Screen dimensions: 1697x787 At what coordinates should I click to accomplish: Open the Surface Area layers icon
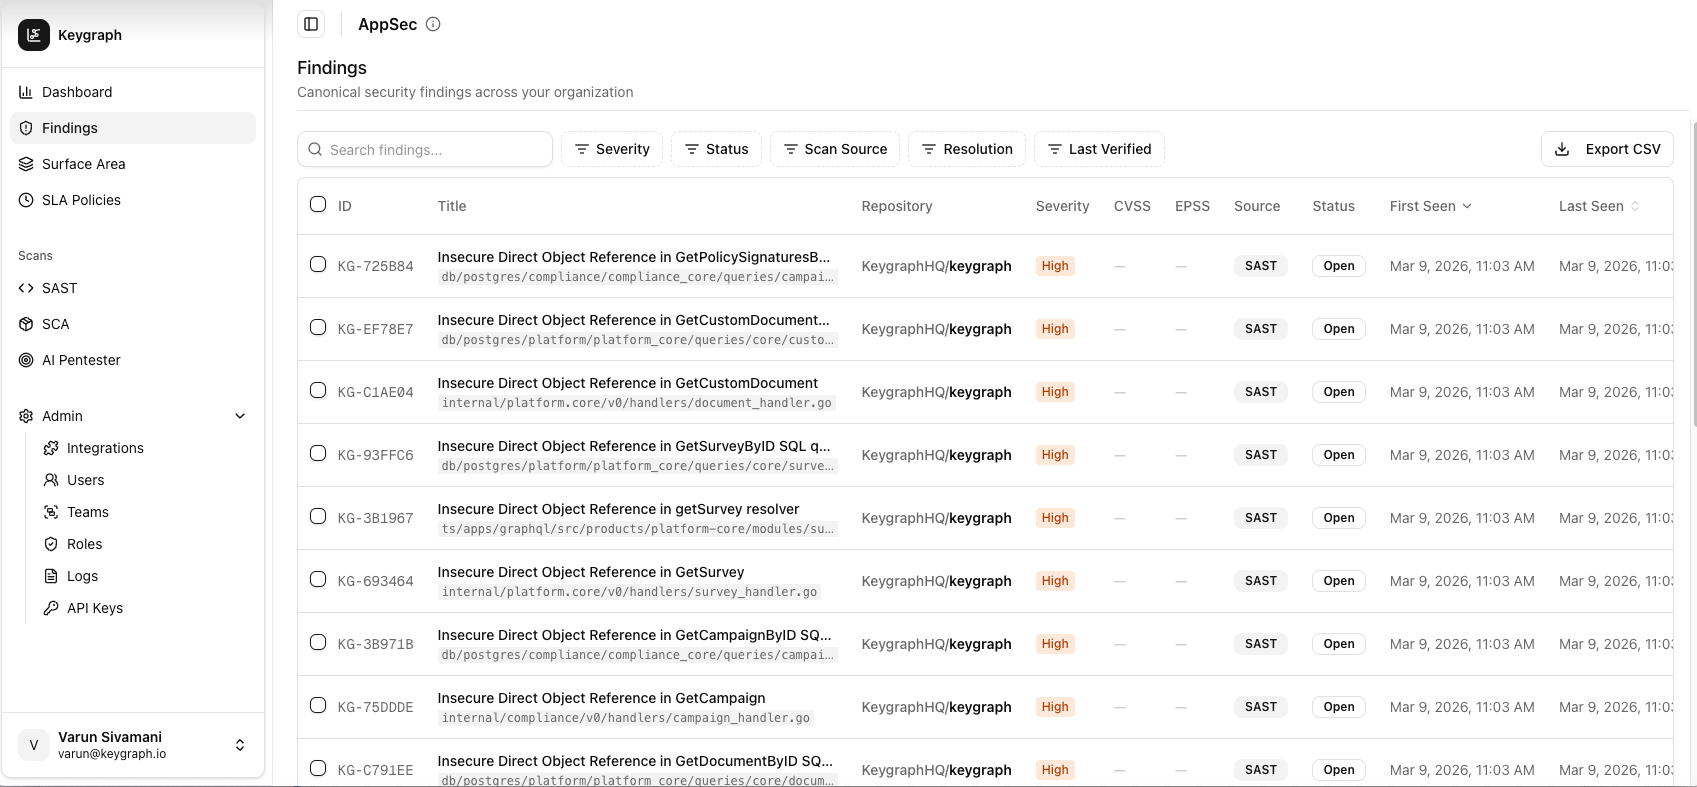coord(26,164)
